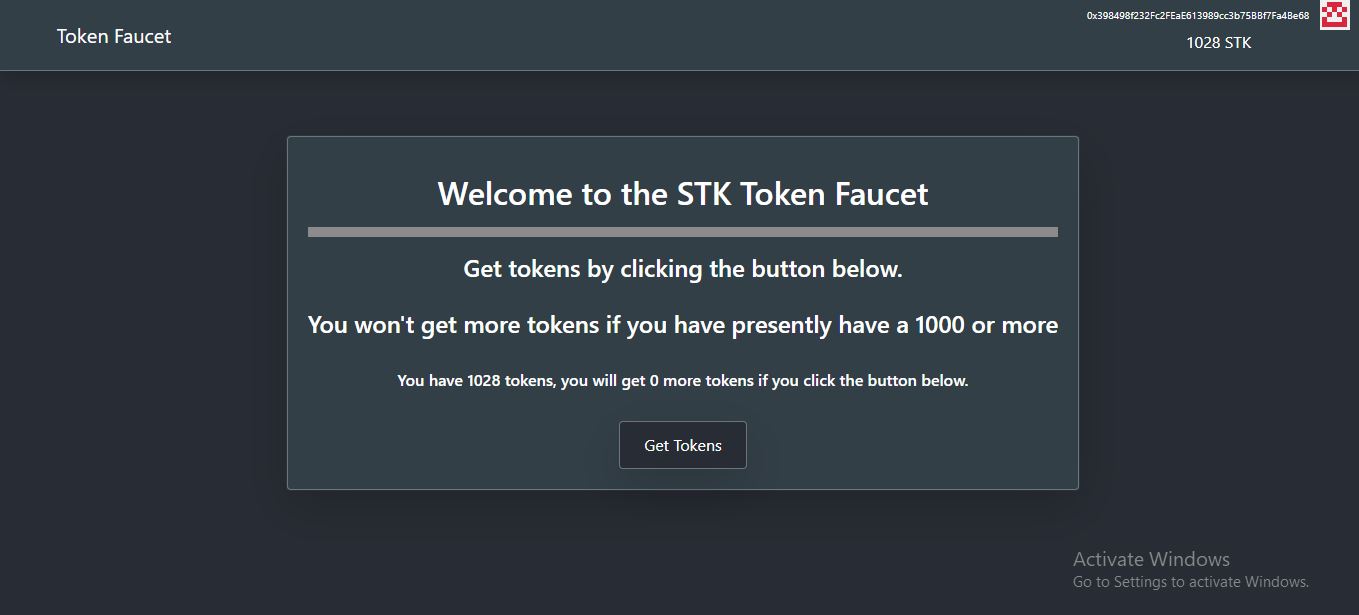The height and width of the screenshot is (615, 1359).
Task: Click the word 'STK' in the welcome heading
Action: click(700, 193)
